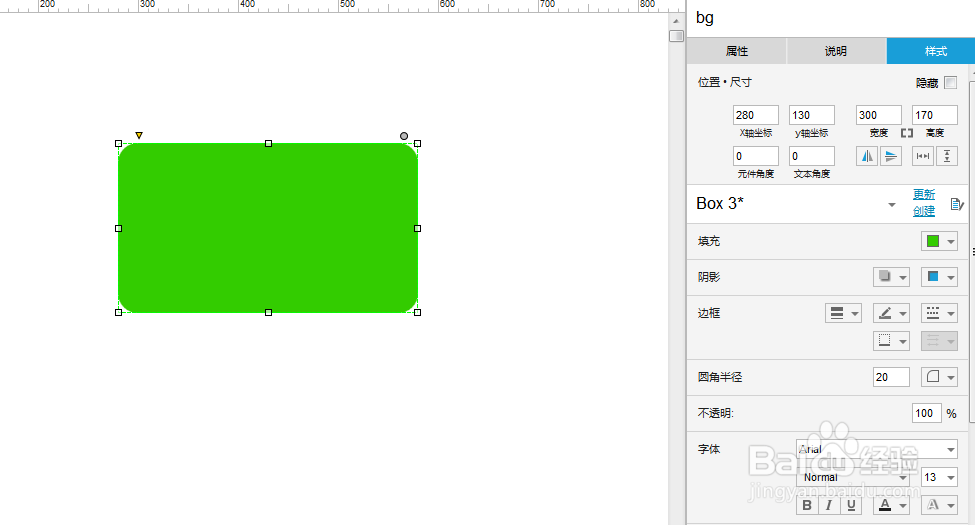Screen dimensions: 975x525
Task: Click the left middle resize handle of rectangle
Action: (119, 228)
